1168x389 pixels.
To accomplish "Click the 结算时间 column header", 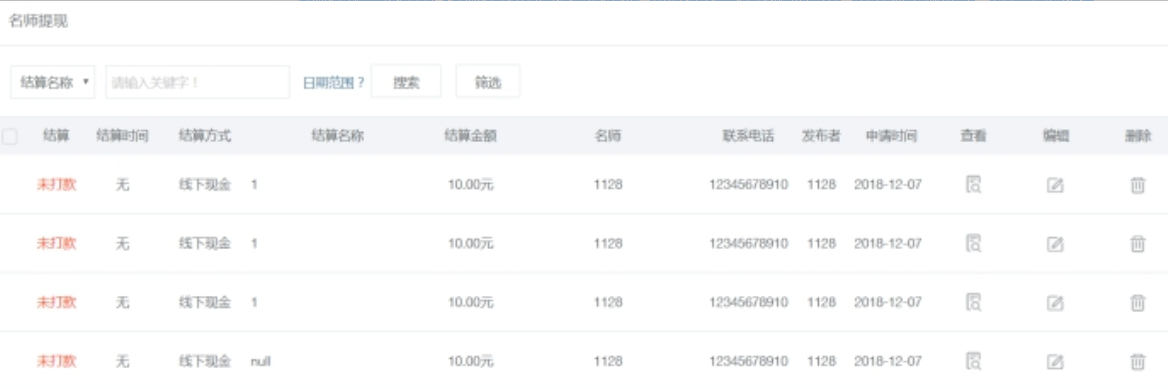I will click(123, 136).
